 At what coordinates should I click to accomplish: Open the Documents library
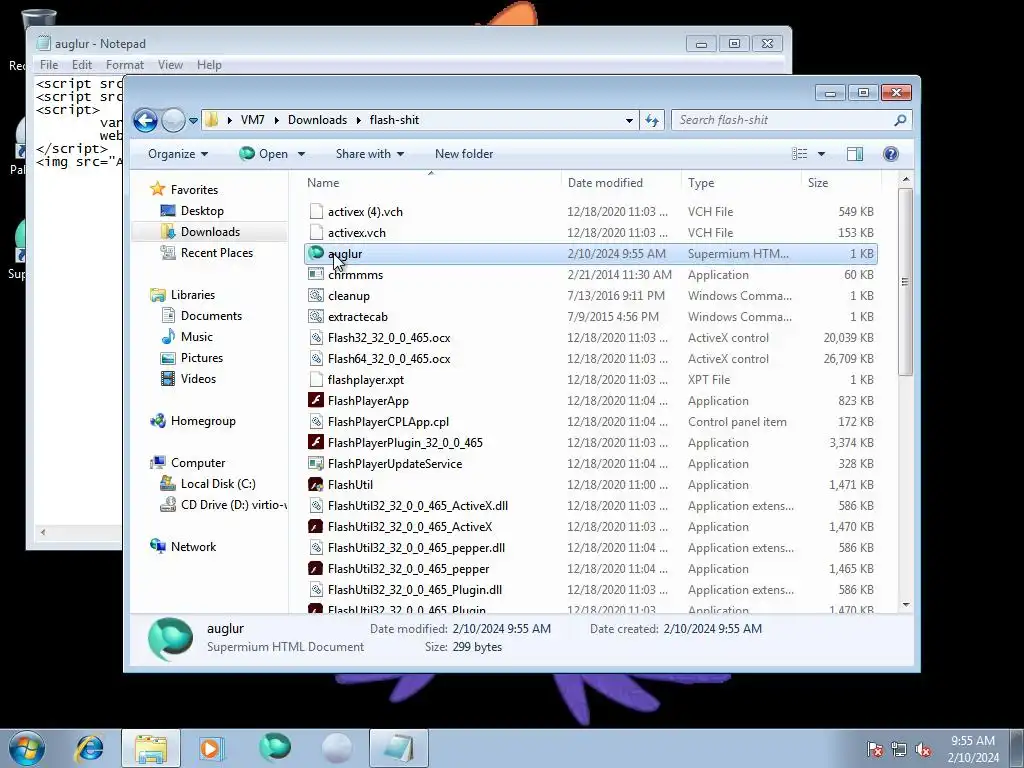point(211,316)
